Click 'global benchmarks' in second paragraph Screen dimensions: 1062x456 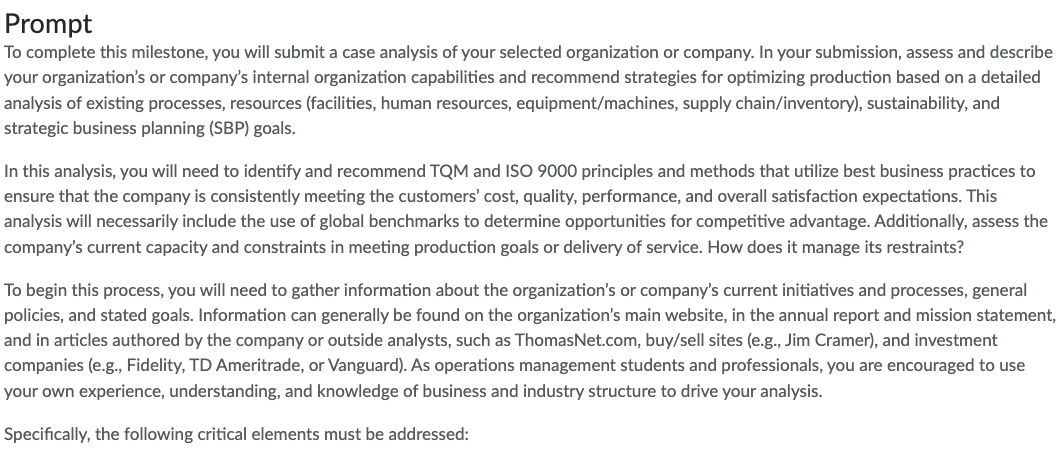398,222
